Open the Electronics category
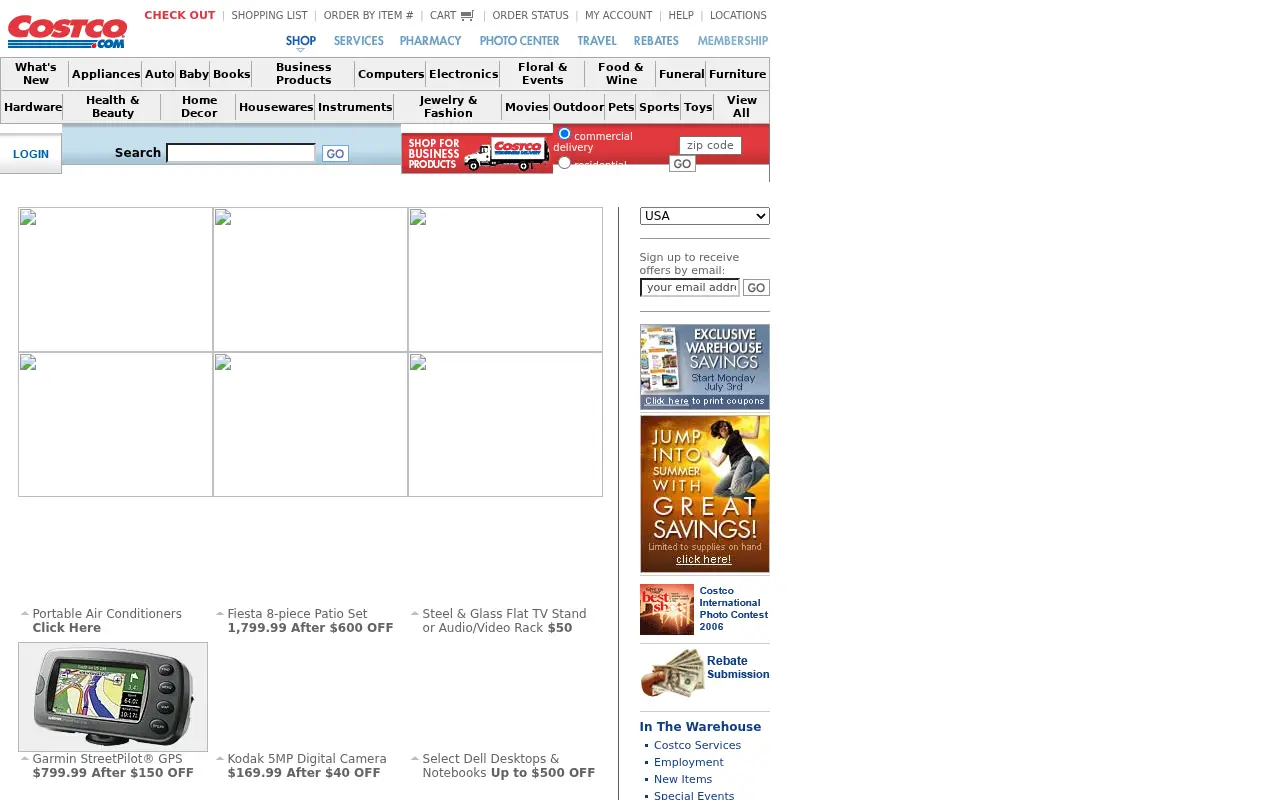Screen dimensions: 1280x800 [463, 74]
